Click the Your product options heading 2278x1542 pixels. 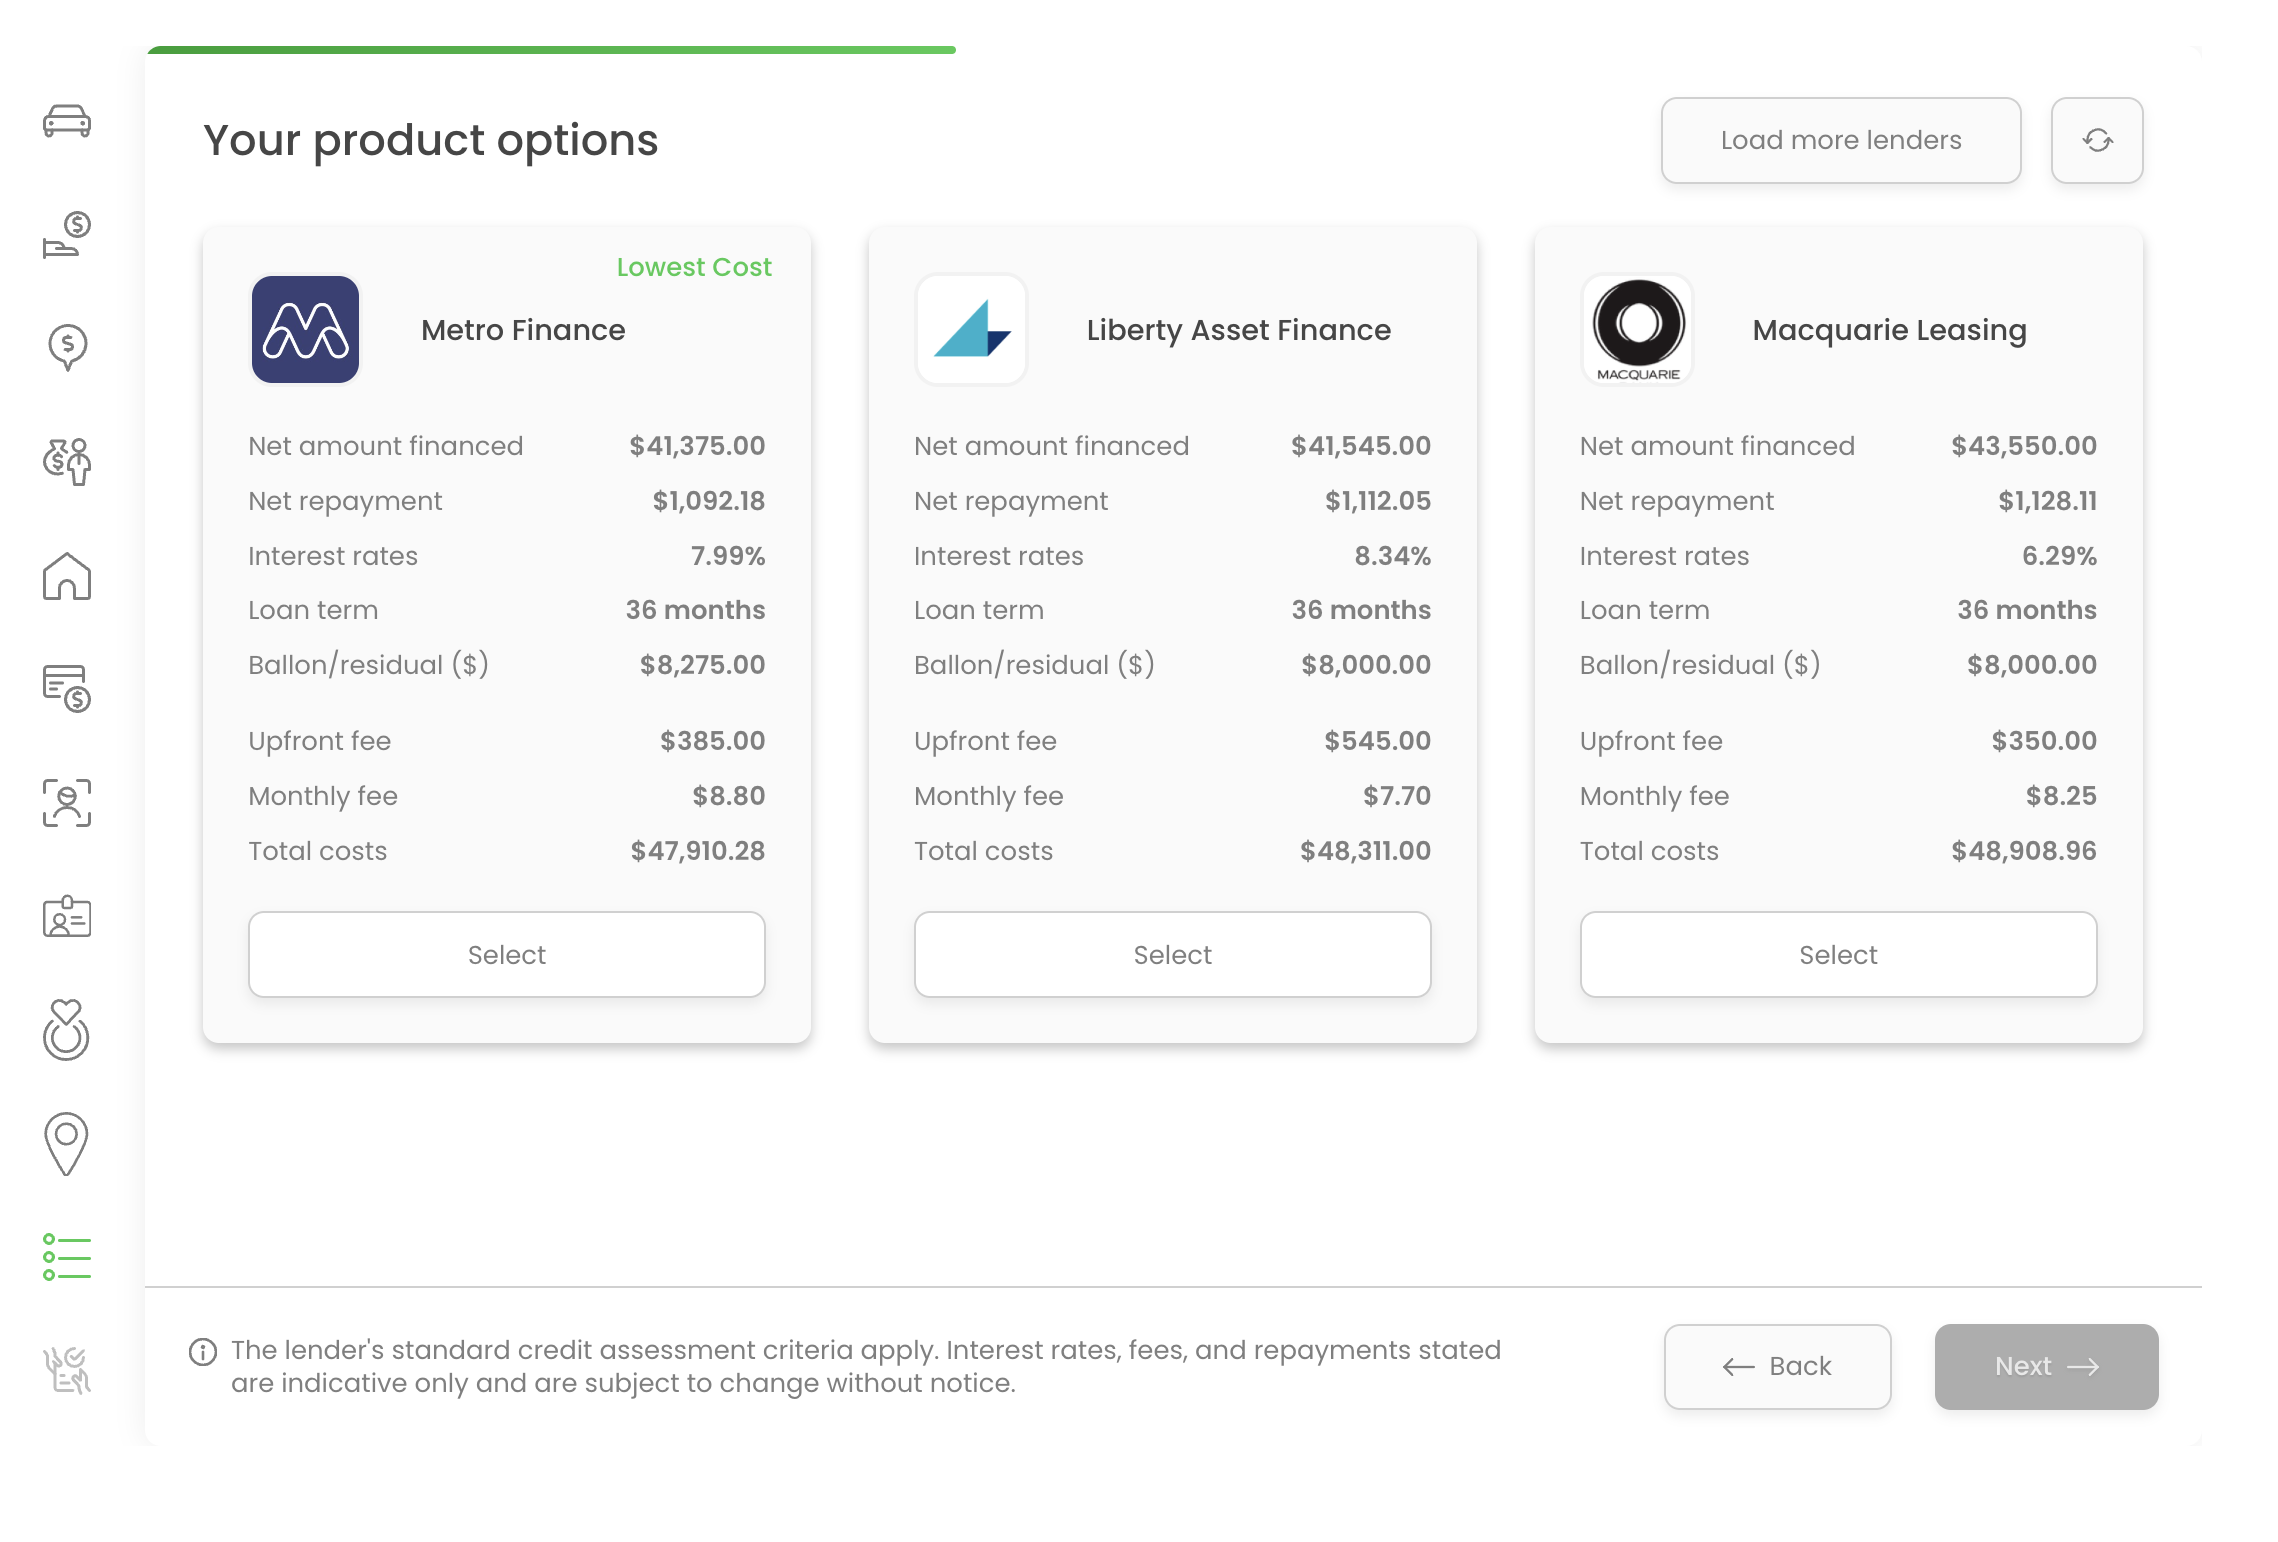431,140
